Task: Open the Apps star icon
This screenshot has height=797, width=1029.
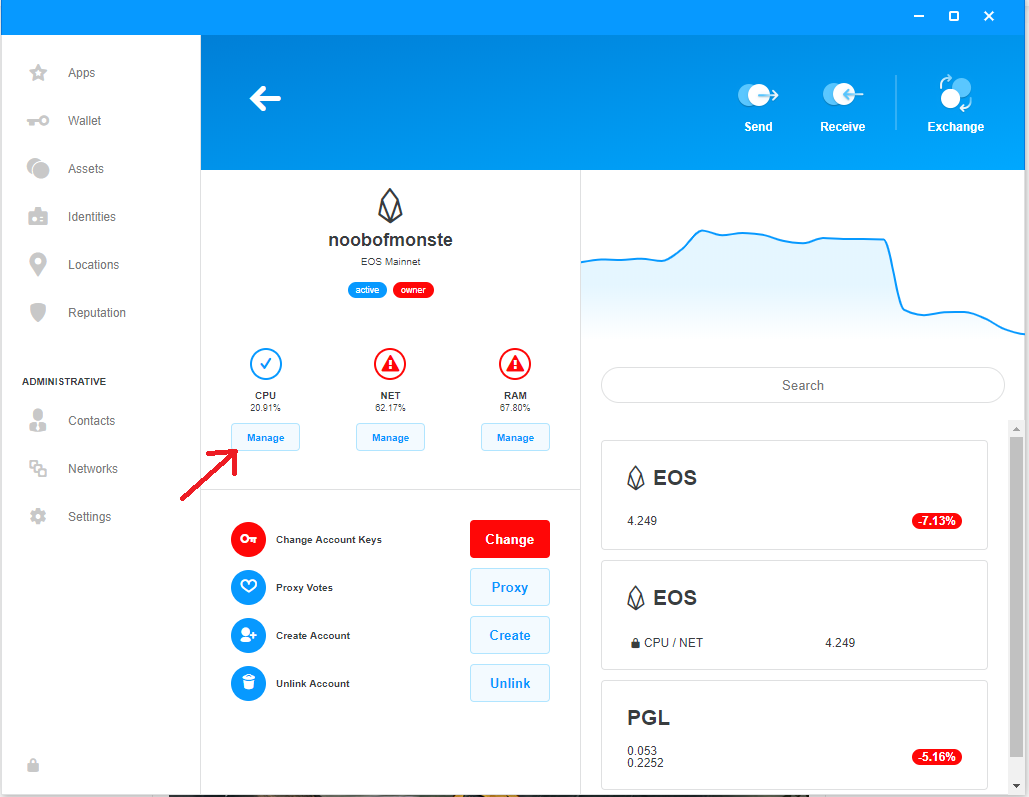Action: click(38, 72)
